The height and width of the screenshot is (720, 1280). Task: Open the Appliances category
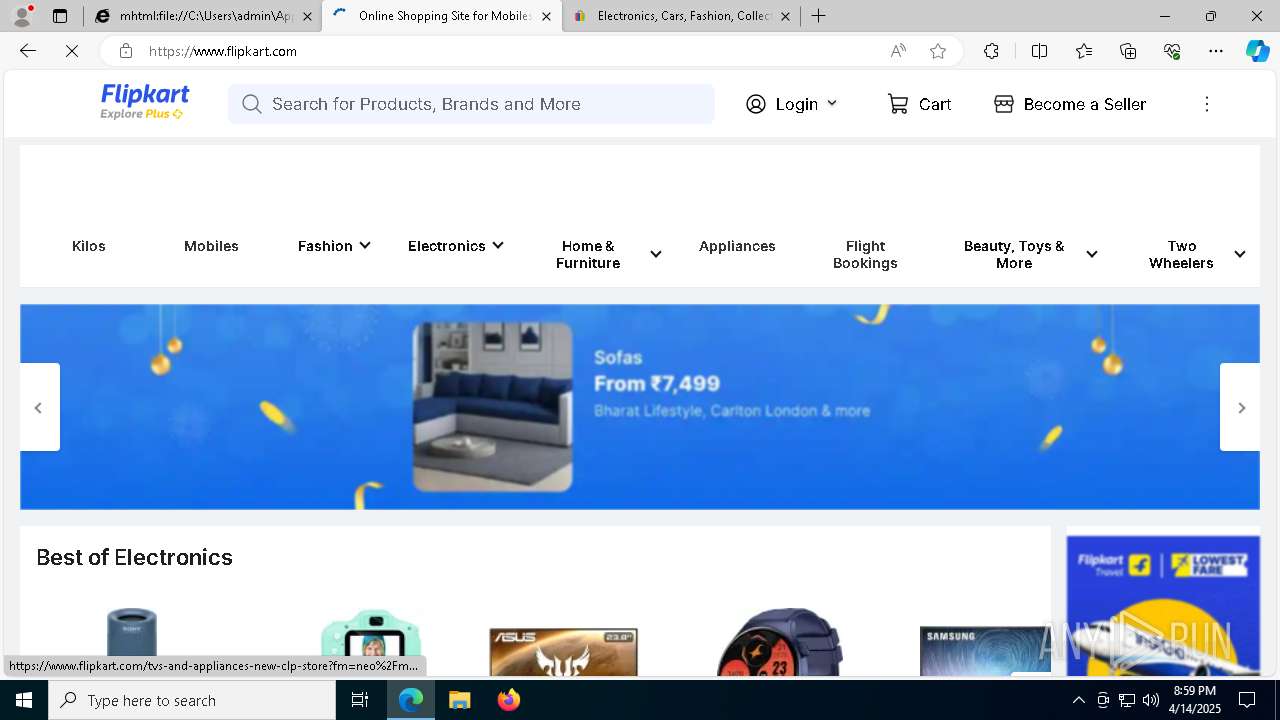[737, 246]
